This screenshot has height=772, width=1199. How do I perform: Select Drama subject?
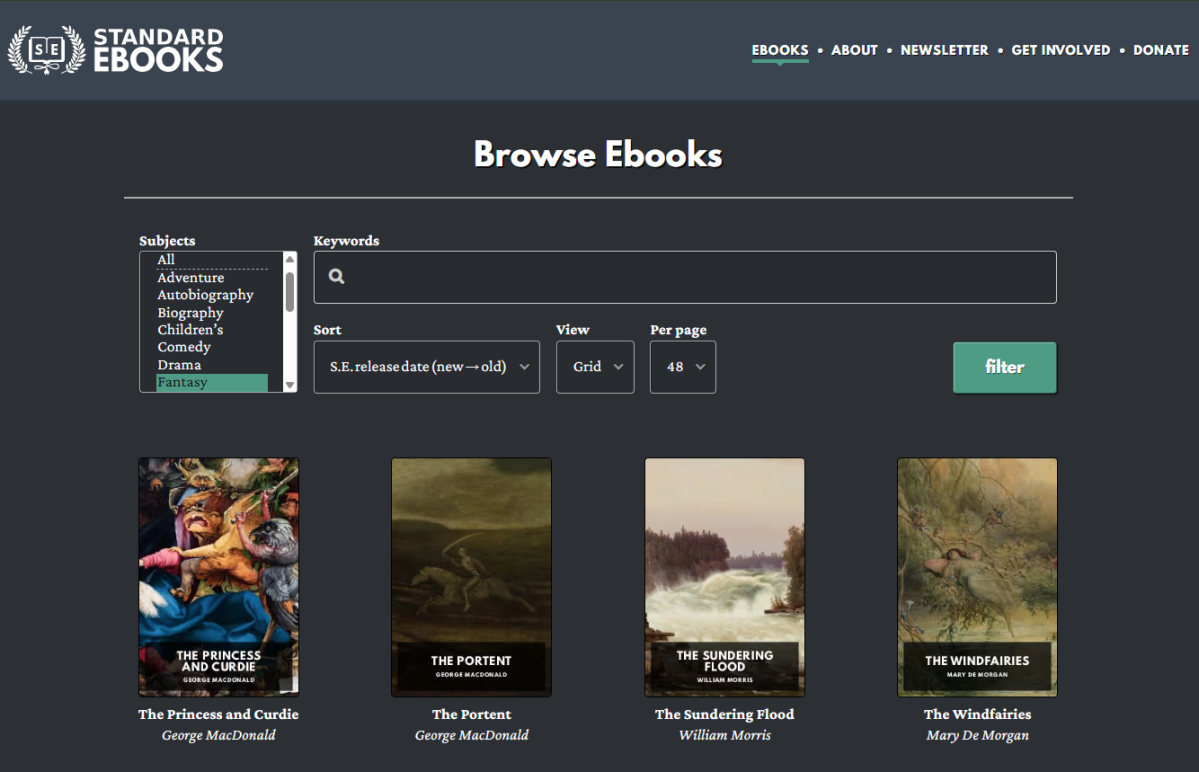(212, 365)
